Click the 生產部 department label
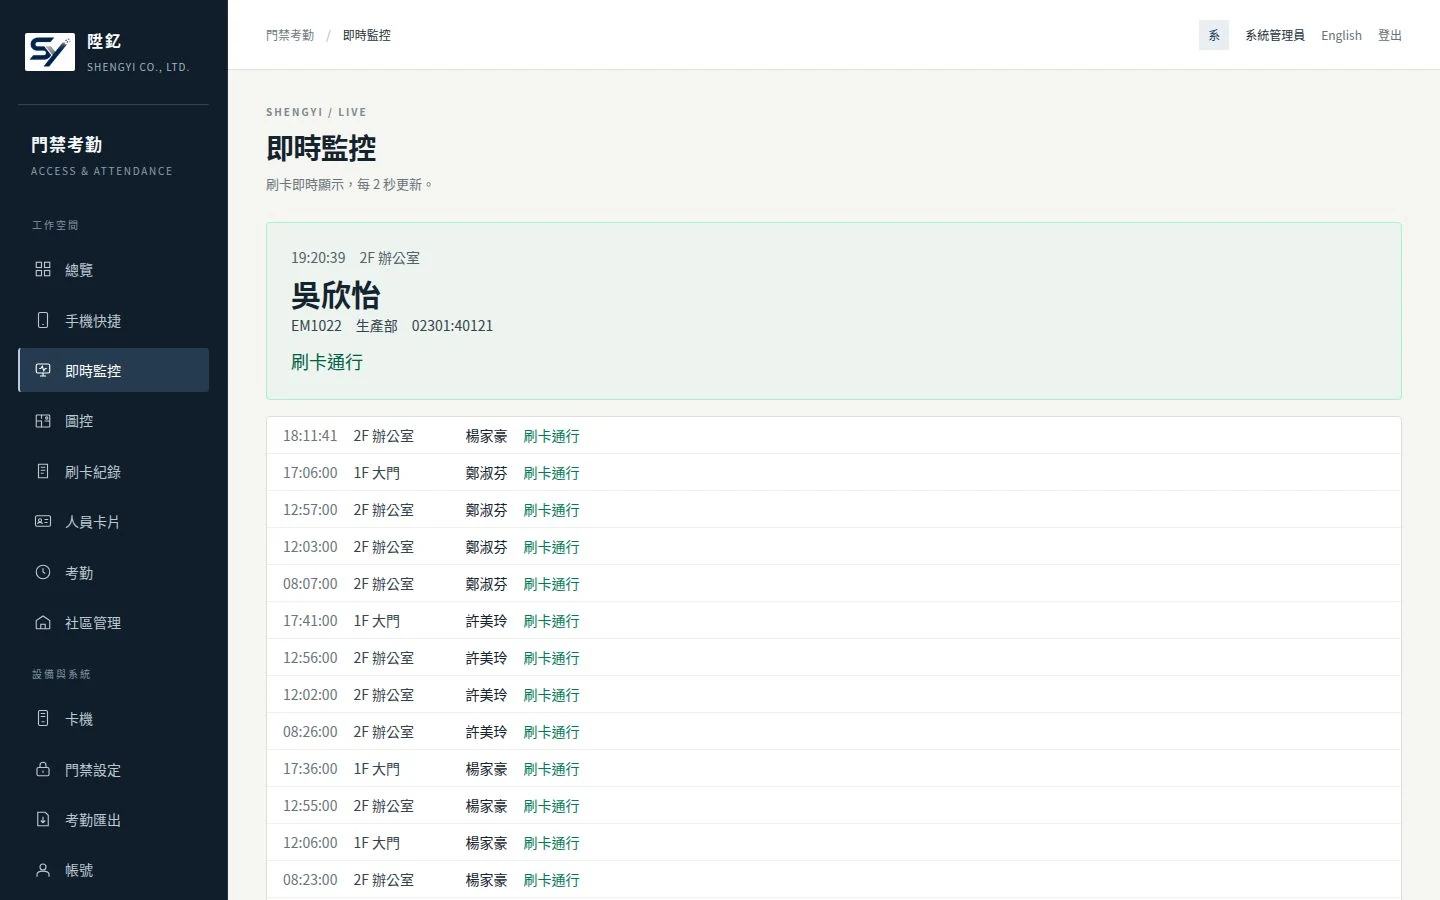The image size is (1440, 900). (x=377, y=326)
